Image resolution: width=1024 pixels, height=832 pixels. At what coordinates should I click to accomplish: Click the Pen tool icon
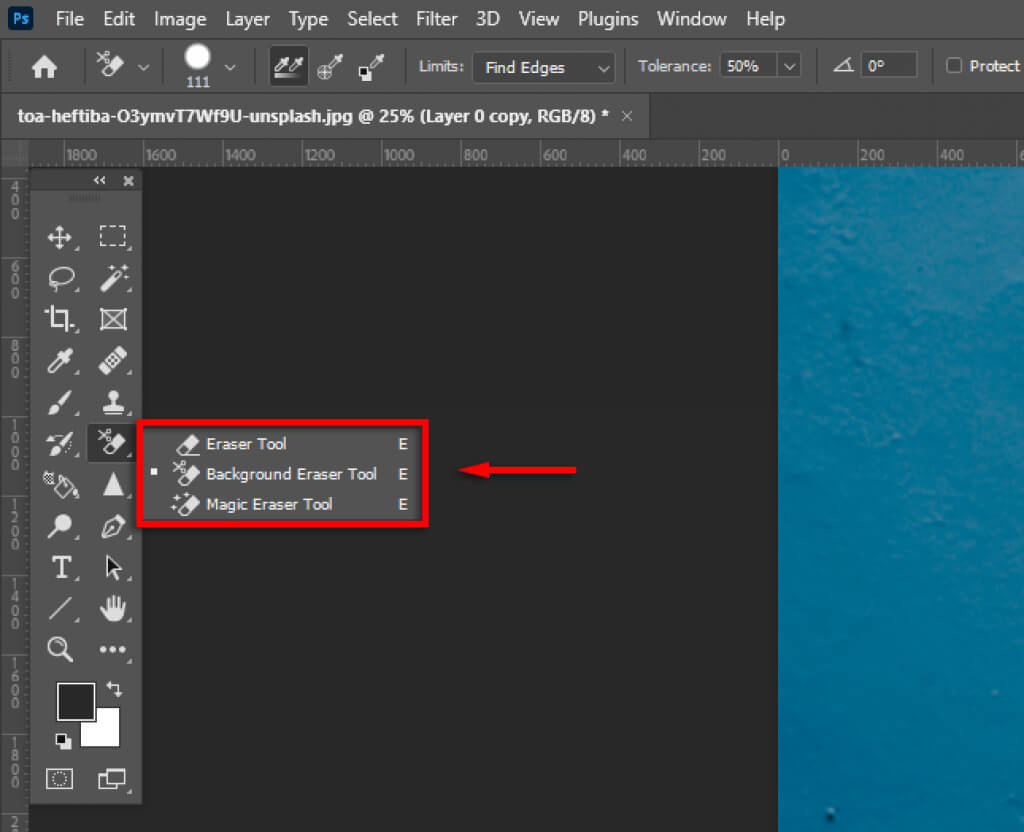(113, 526)
